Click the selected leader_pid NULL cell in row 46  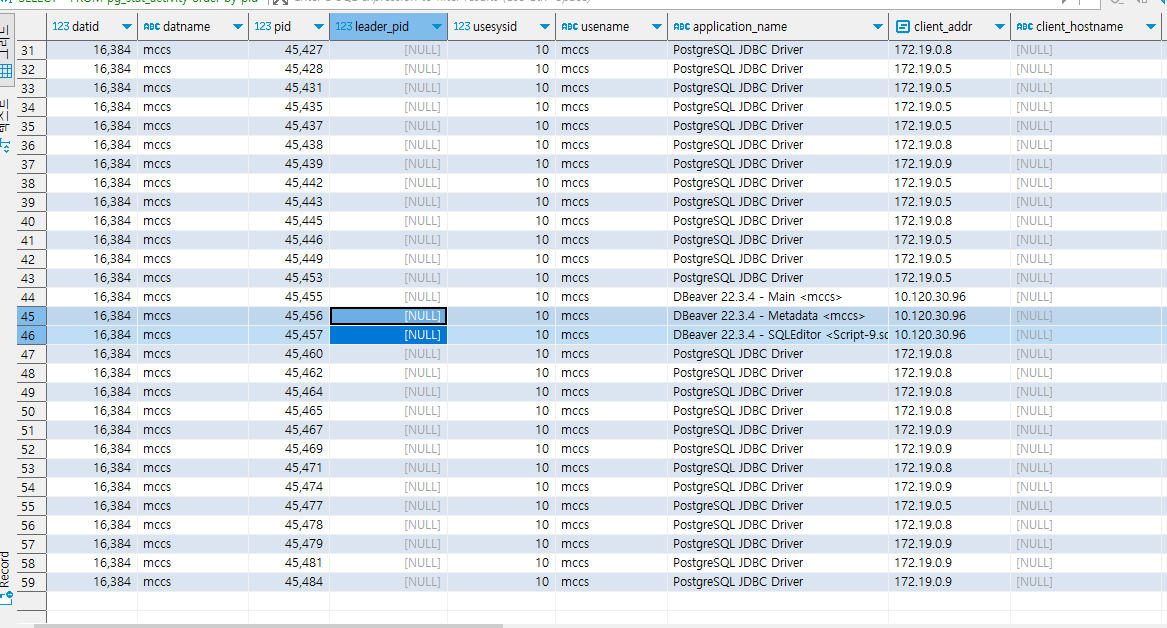click(x=389, y=335)
